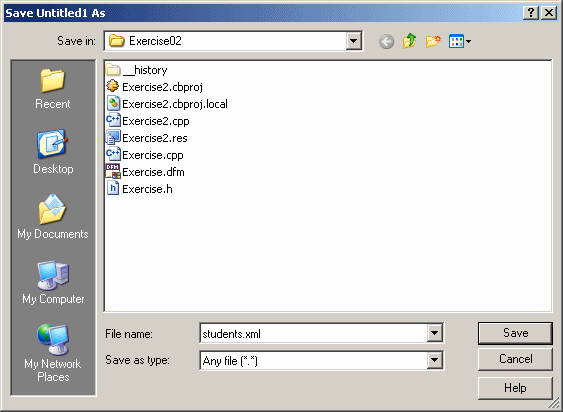This screenshot has height=412, width=563.
Task: Save the file with Save button
Action: [x=515, y=333]
